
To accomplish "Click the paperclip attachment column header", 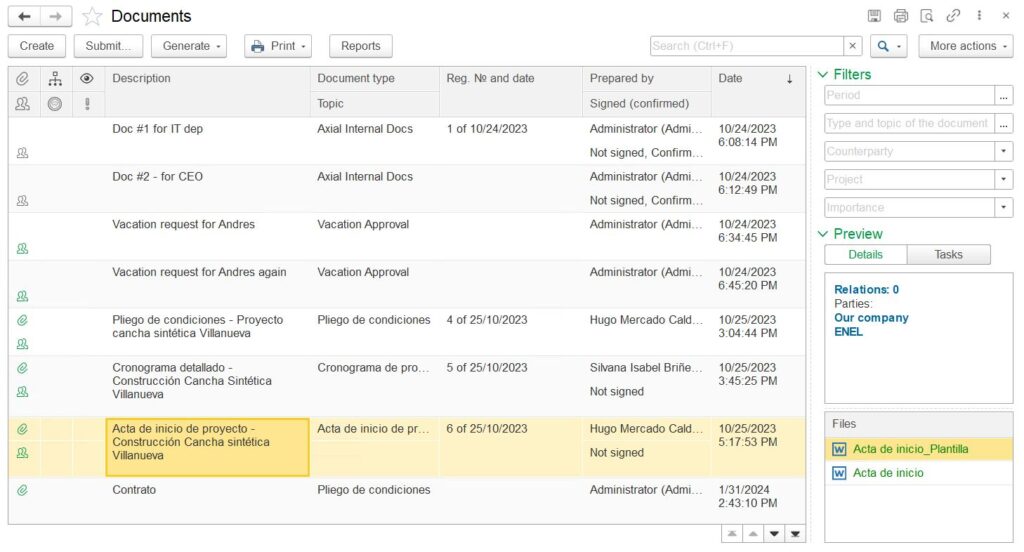I will [22, 79].
